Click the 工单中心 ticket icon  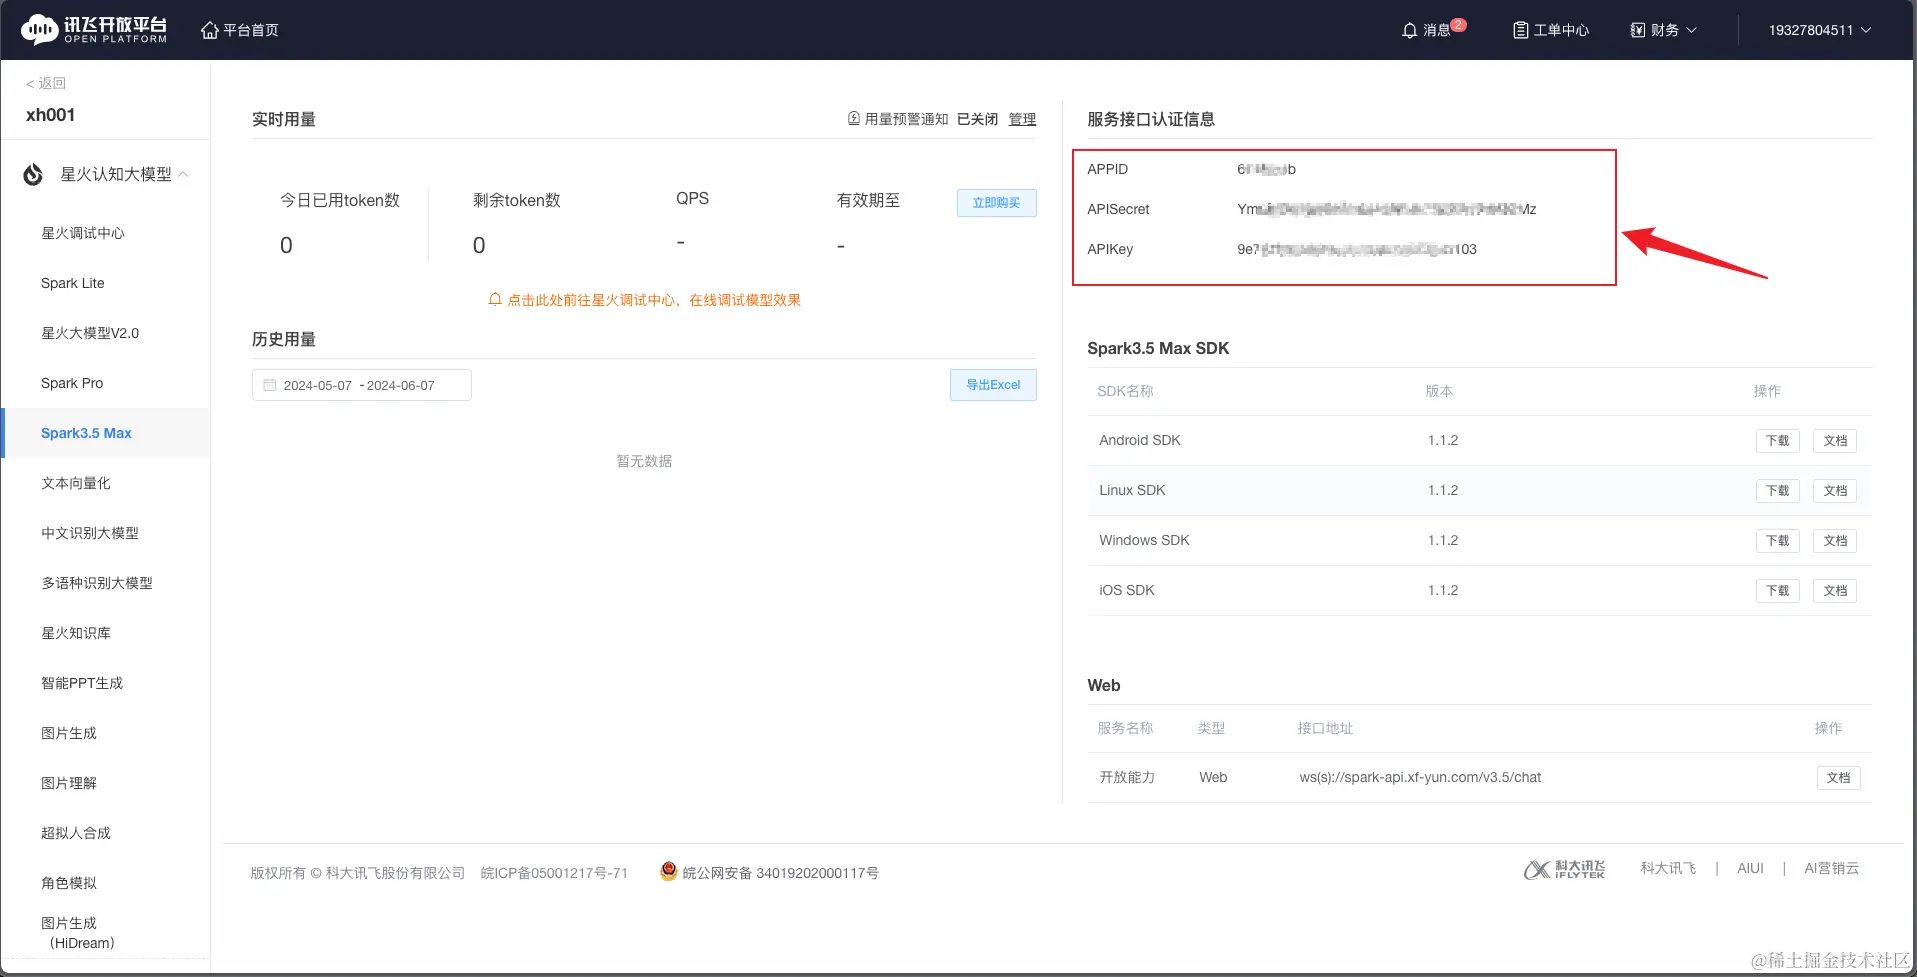pyautogui.click(x=1520, y=30)
